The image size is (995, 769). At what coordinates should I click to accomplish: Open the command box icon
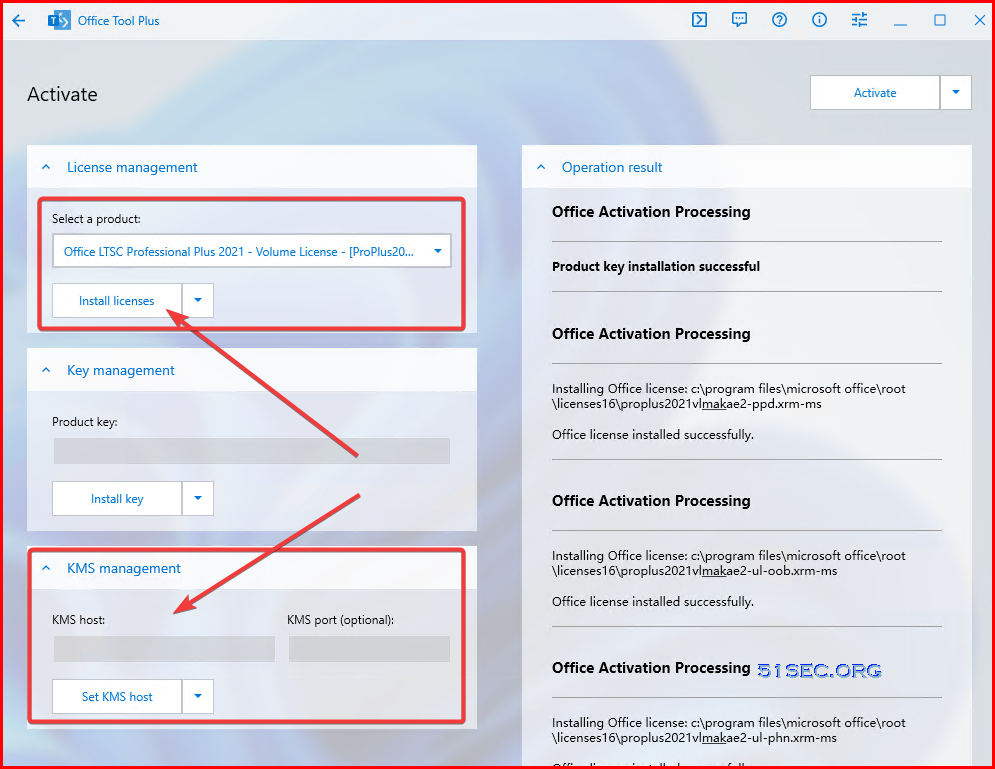(x=699, y=20)
